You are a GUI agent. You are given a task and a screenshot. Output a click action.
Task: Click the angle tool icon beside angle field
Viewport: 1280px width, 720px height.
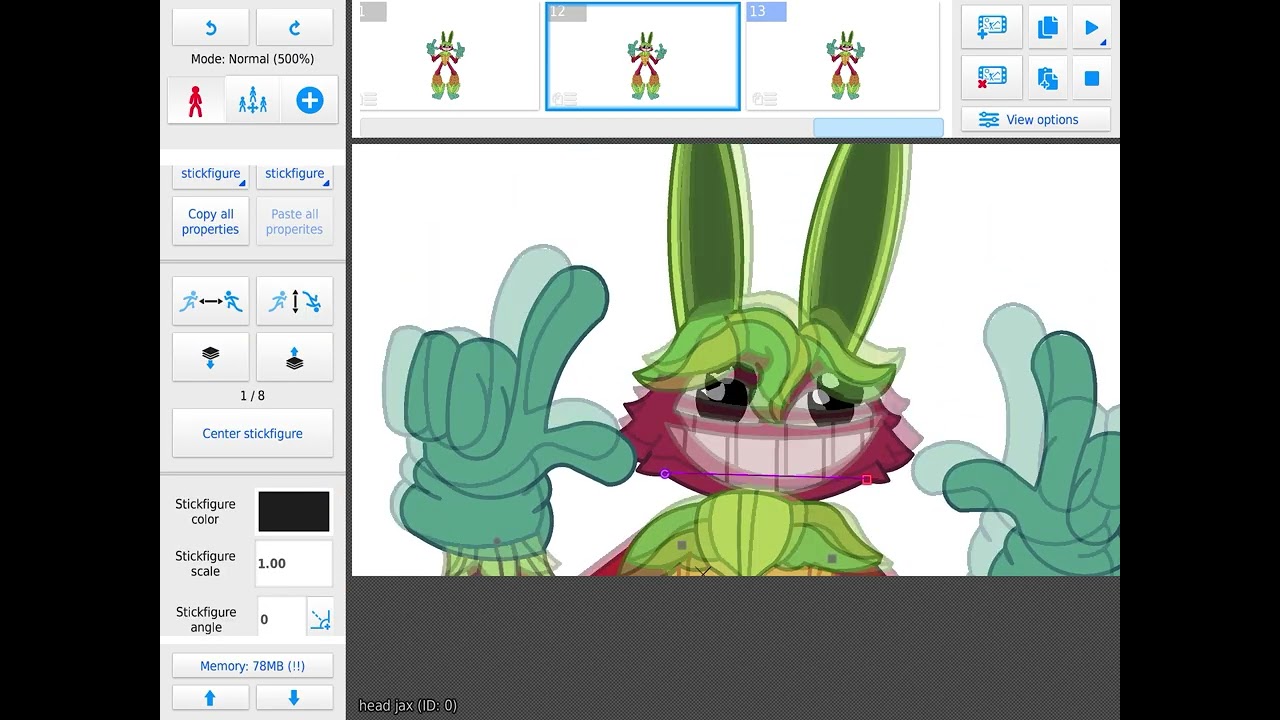pos(320,620)
